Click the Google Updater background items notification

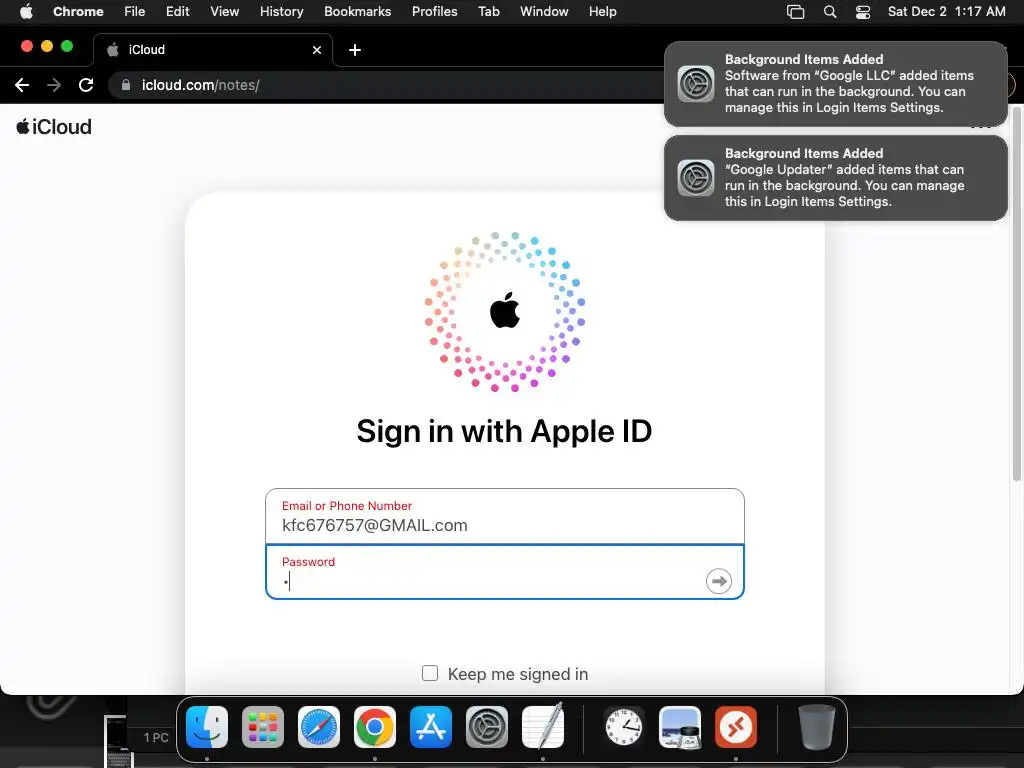pos(836,178)
